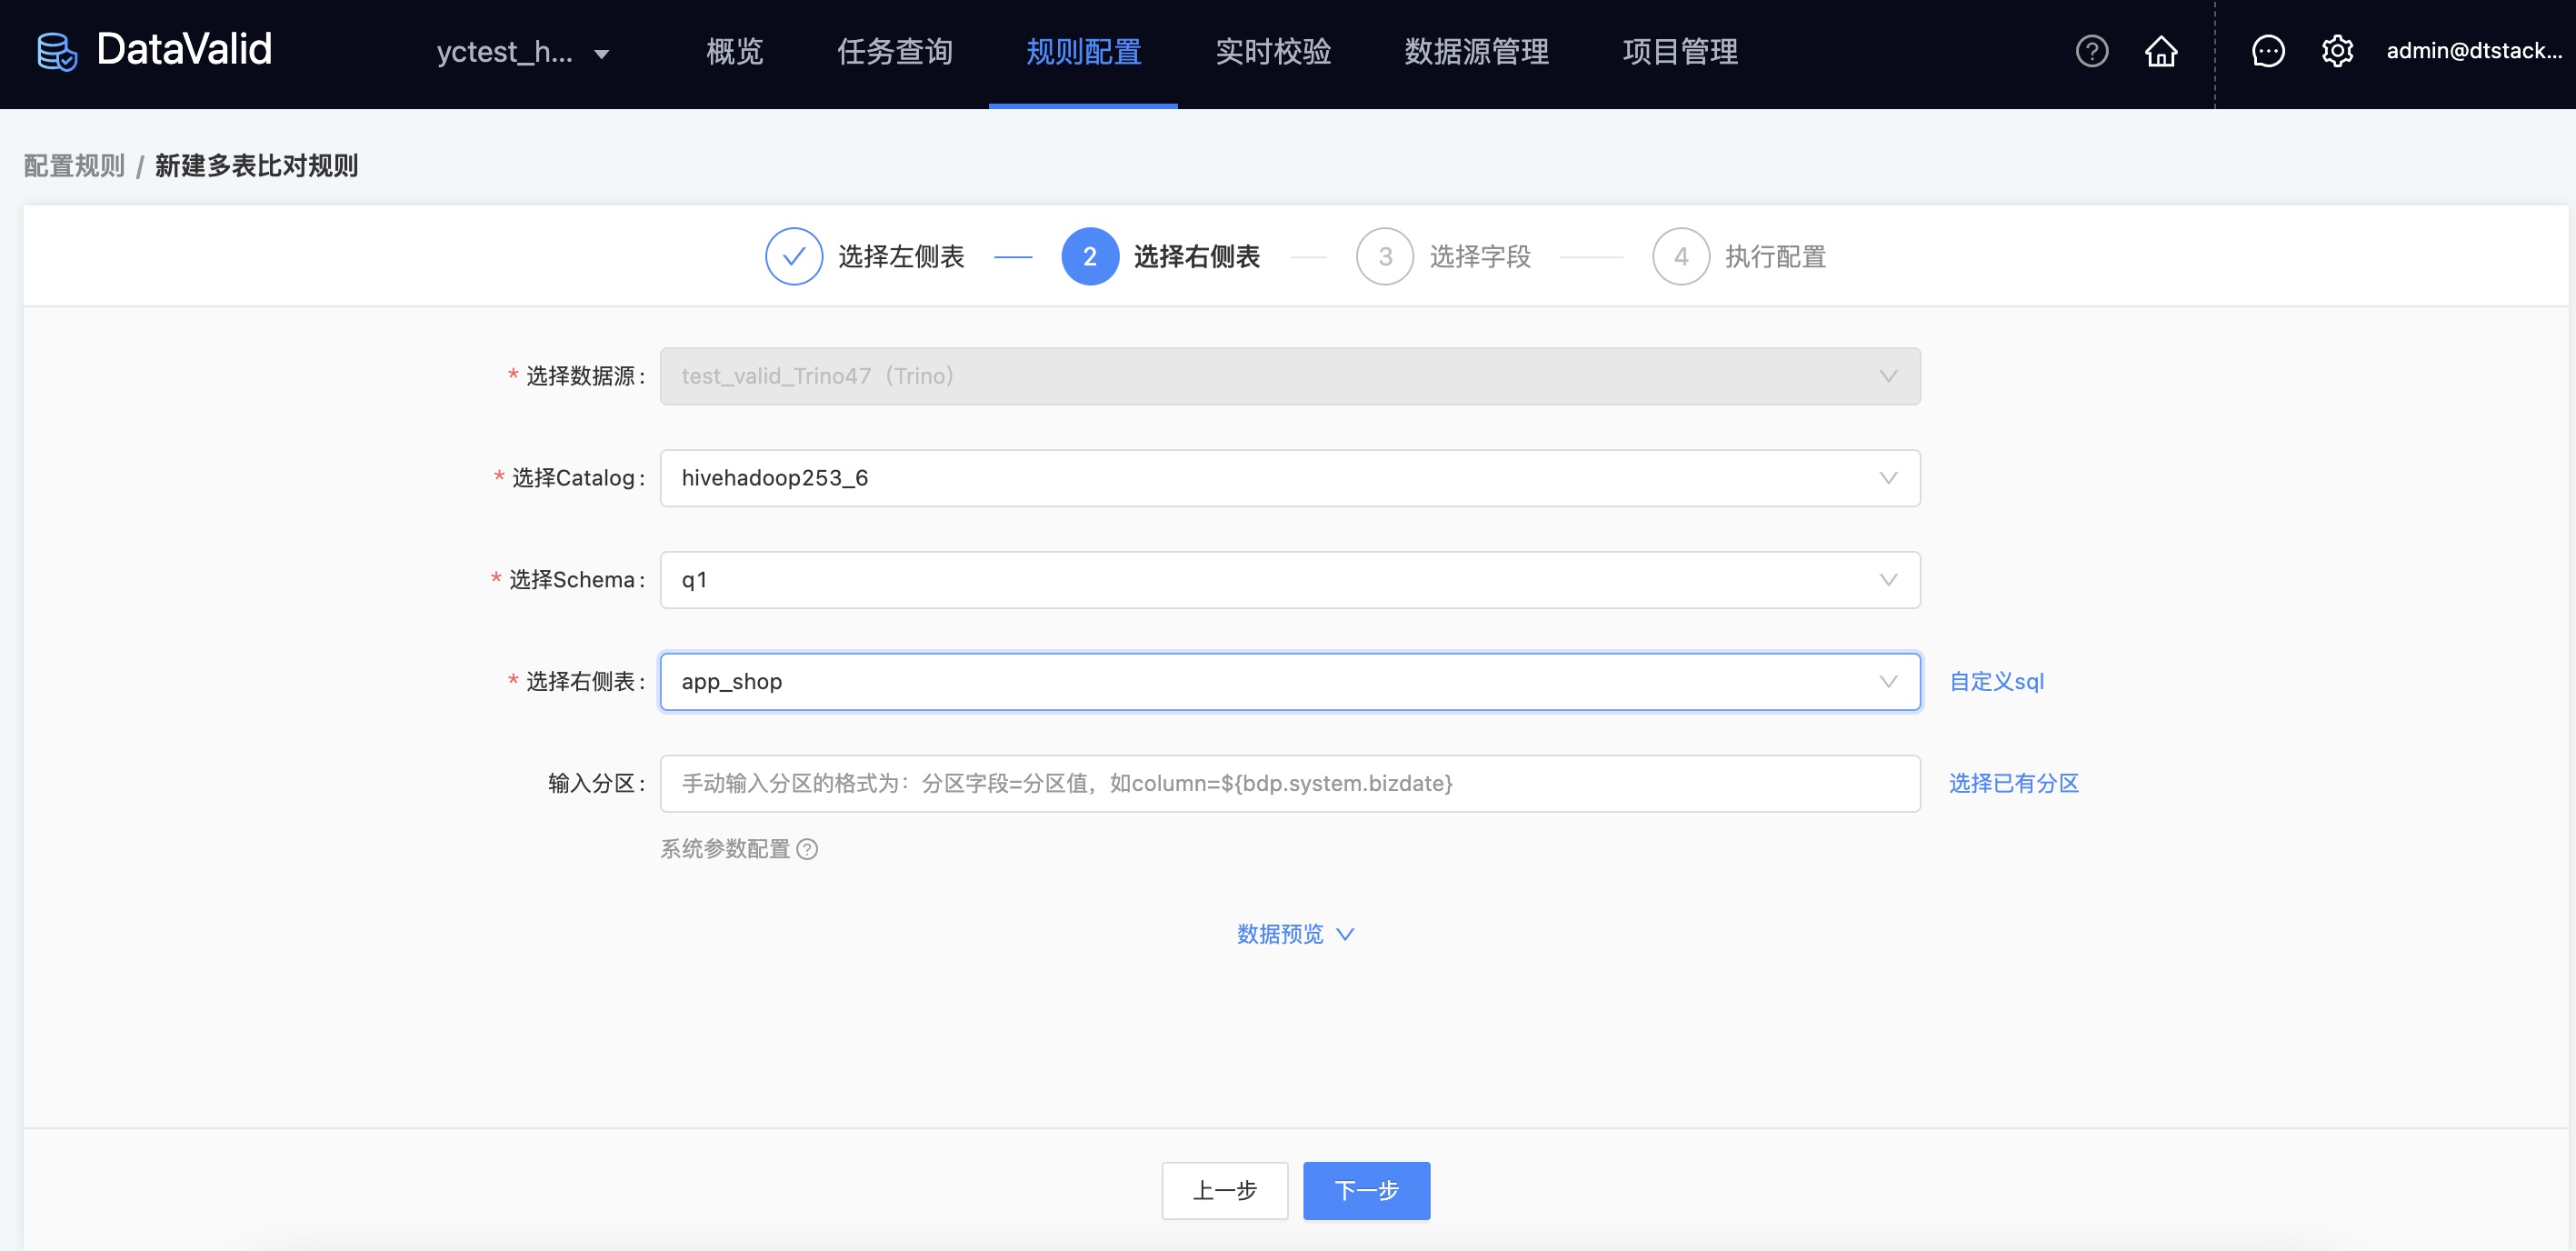Open the help question mark icon
This screenshot has width=2576, height=1251.
(2091, 51)
